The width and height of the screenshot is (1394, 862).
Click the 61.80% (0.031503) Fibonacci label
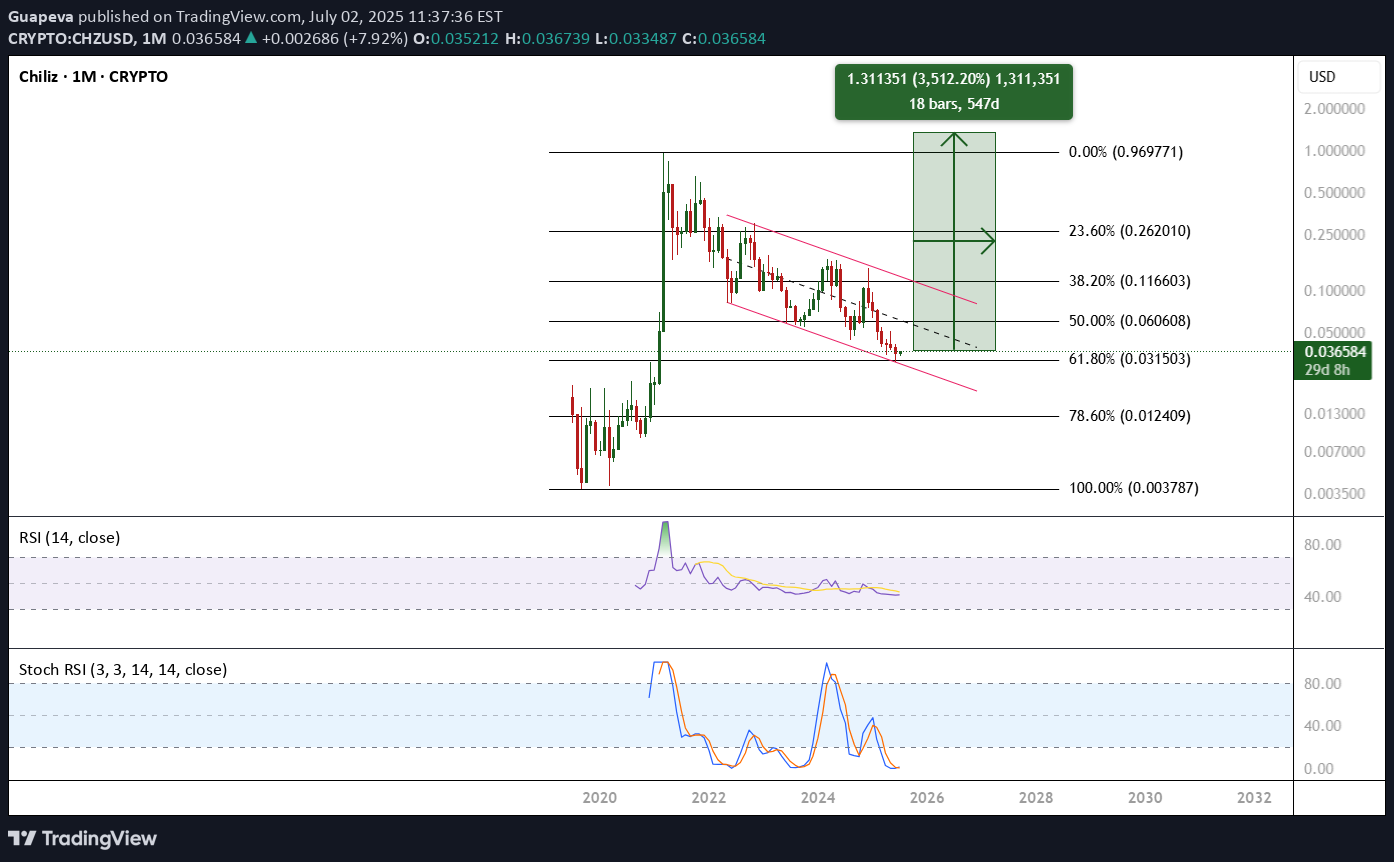[1130, 358]
